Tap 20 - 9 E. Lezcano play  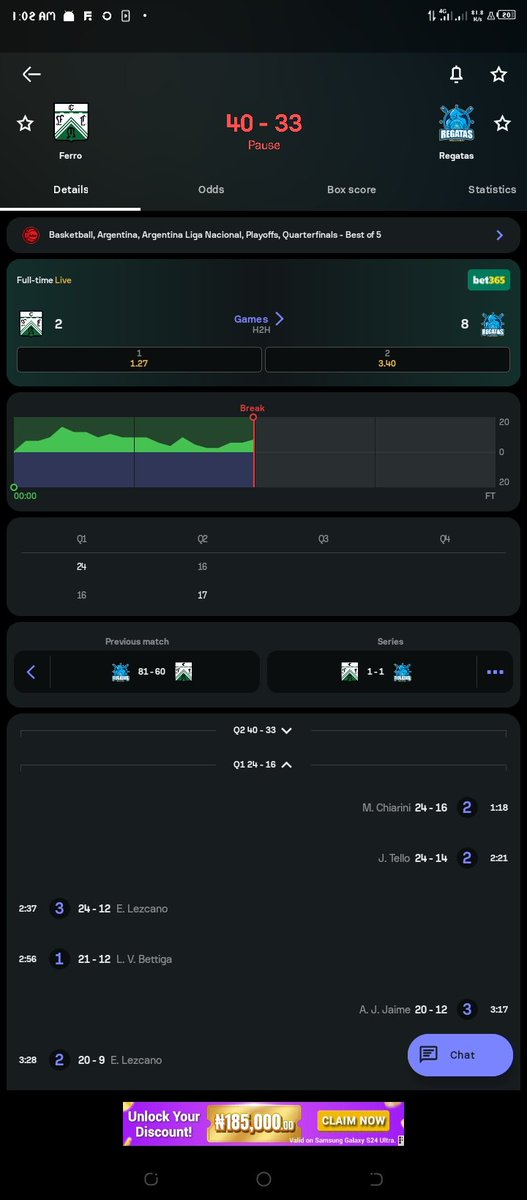tap(120, 1060)
